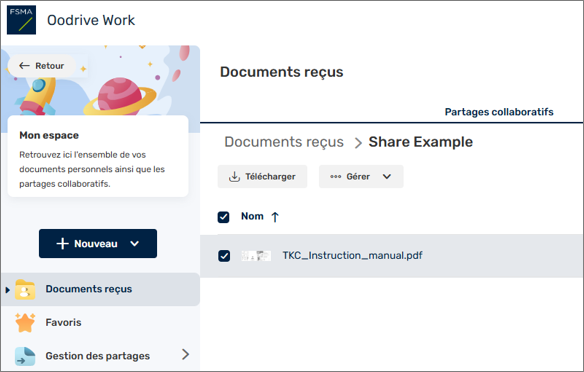Click the FSMA logo icon
Viewport: 584px width, 372px height.
pos(21,20)
